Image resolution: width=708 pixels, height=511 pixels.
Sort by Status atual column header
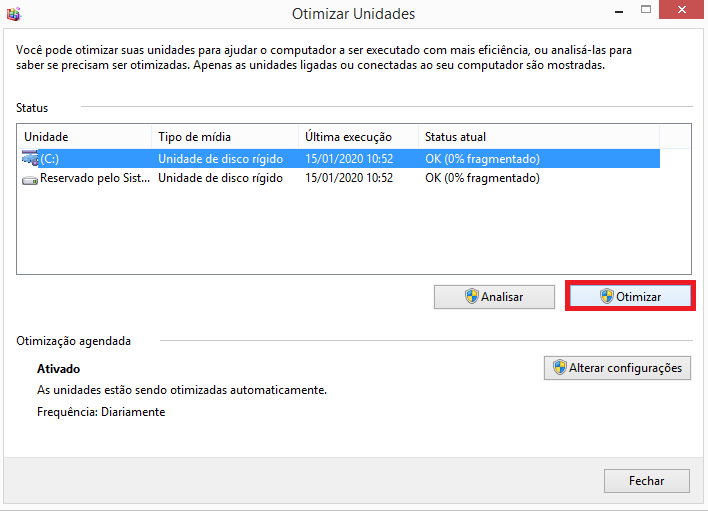click(x=539, y=137)
